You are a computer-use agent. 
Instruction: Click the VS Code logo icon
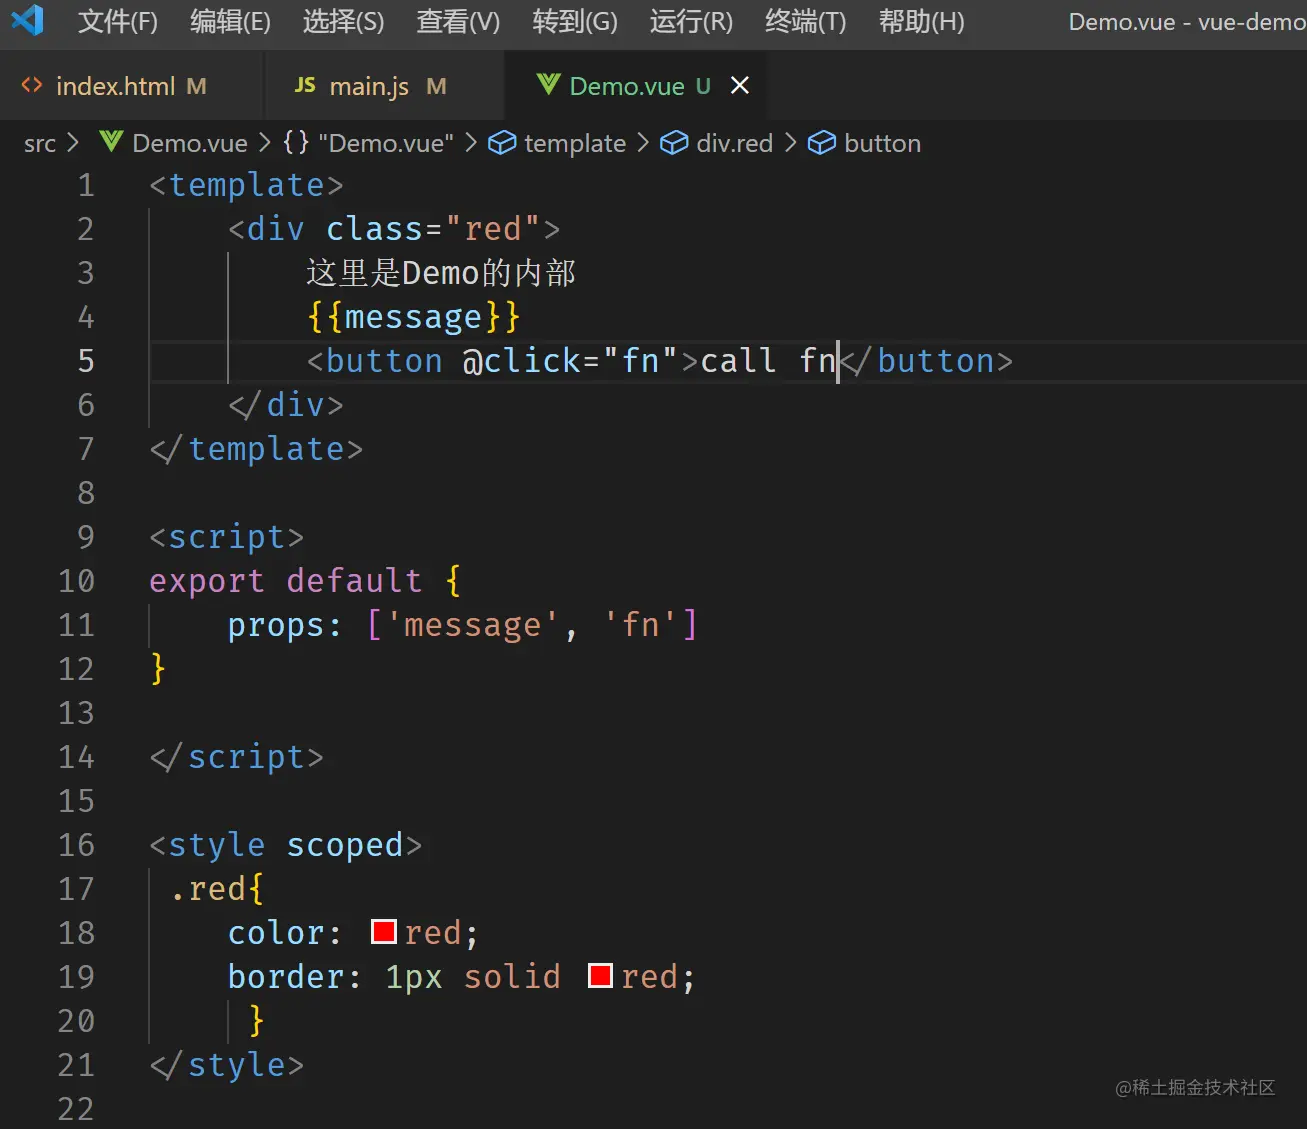[x=28, y=20]
